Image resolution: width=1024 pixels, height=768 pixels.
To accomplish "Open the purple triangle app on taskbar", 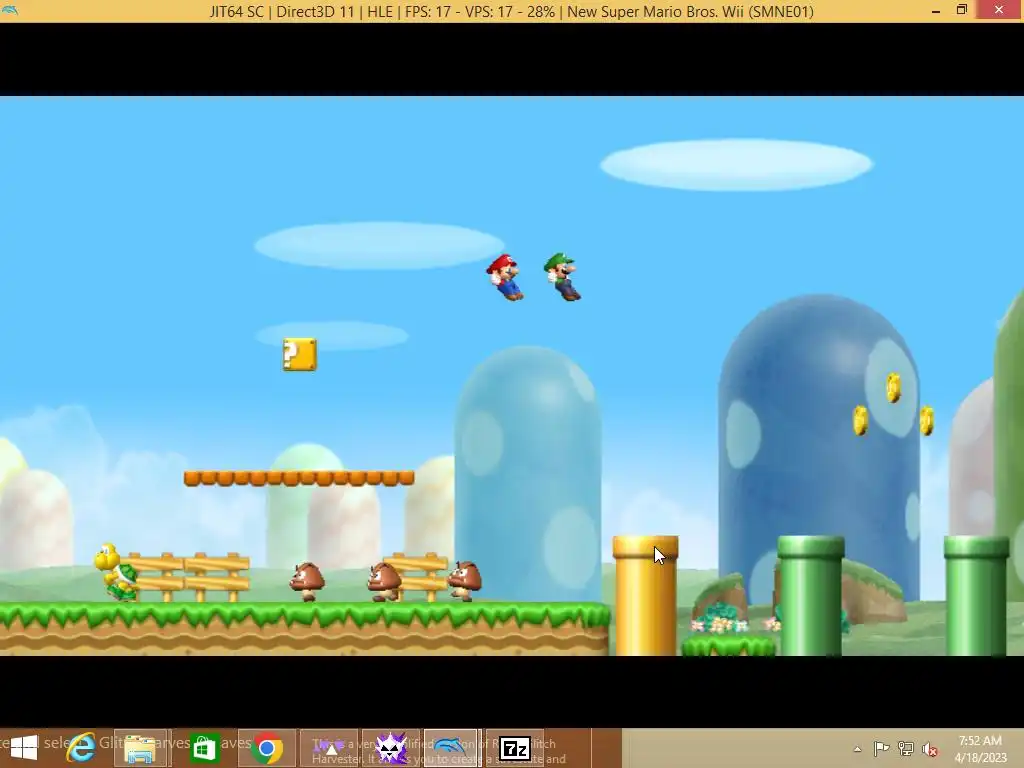I will (x=328, y=748).
